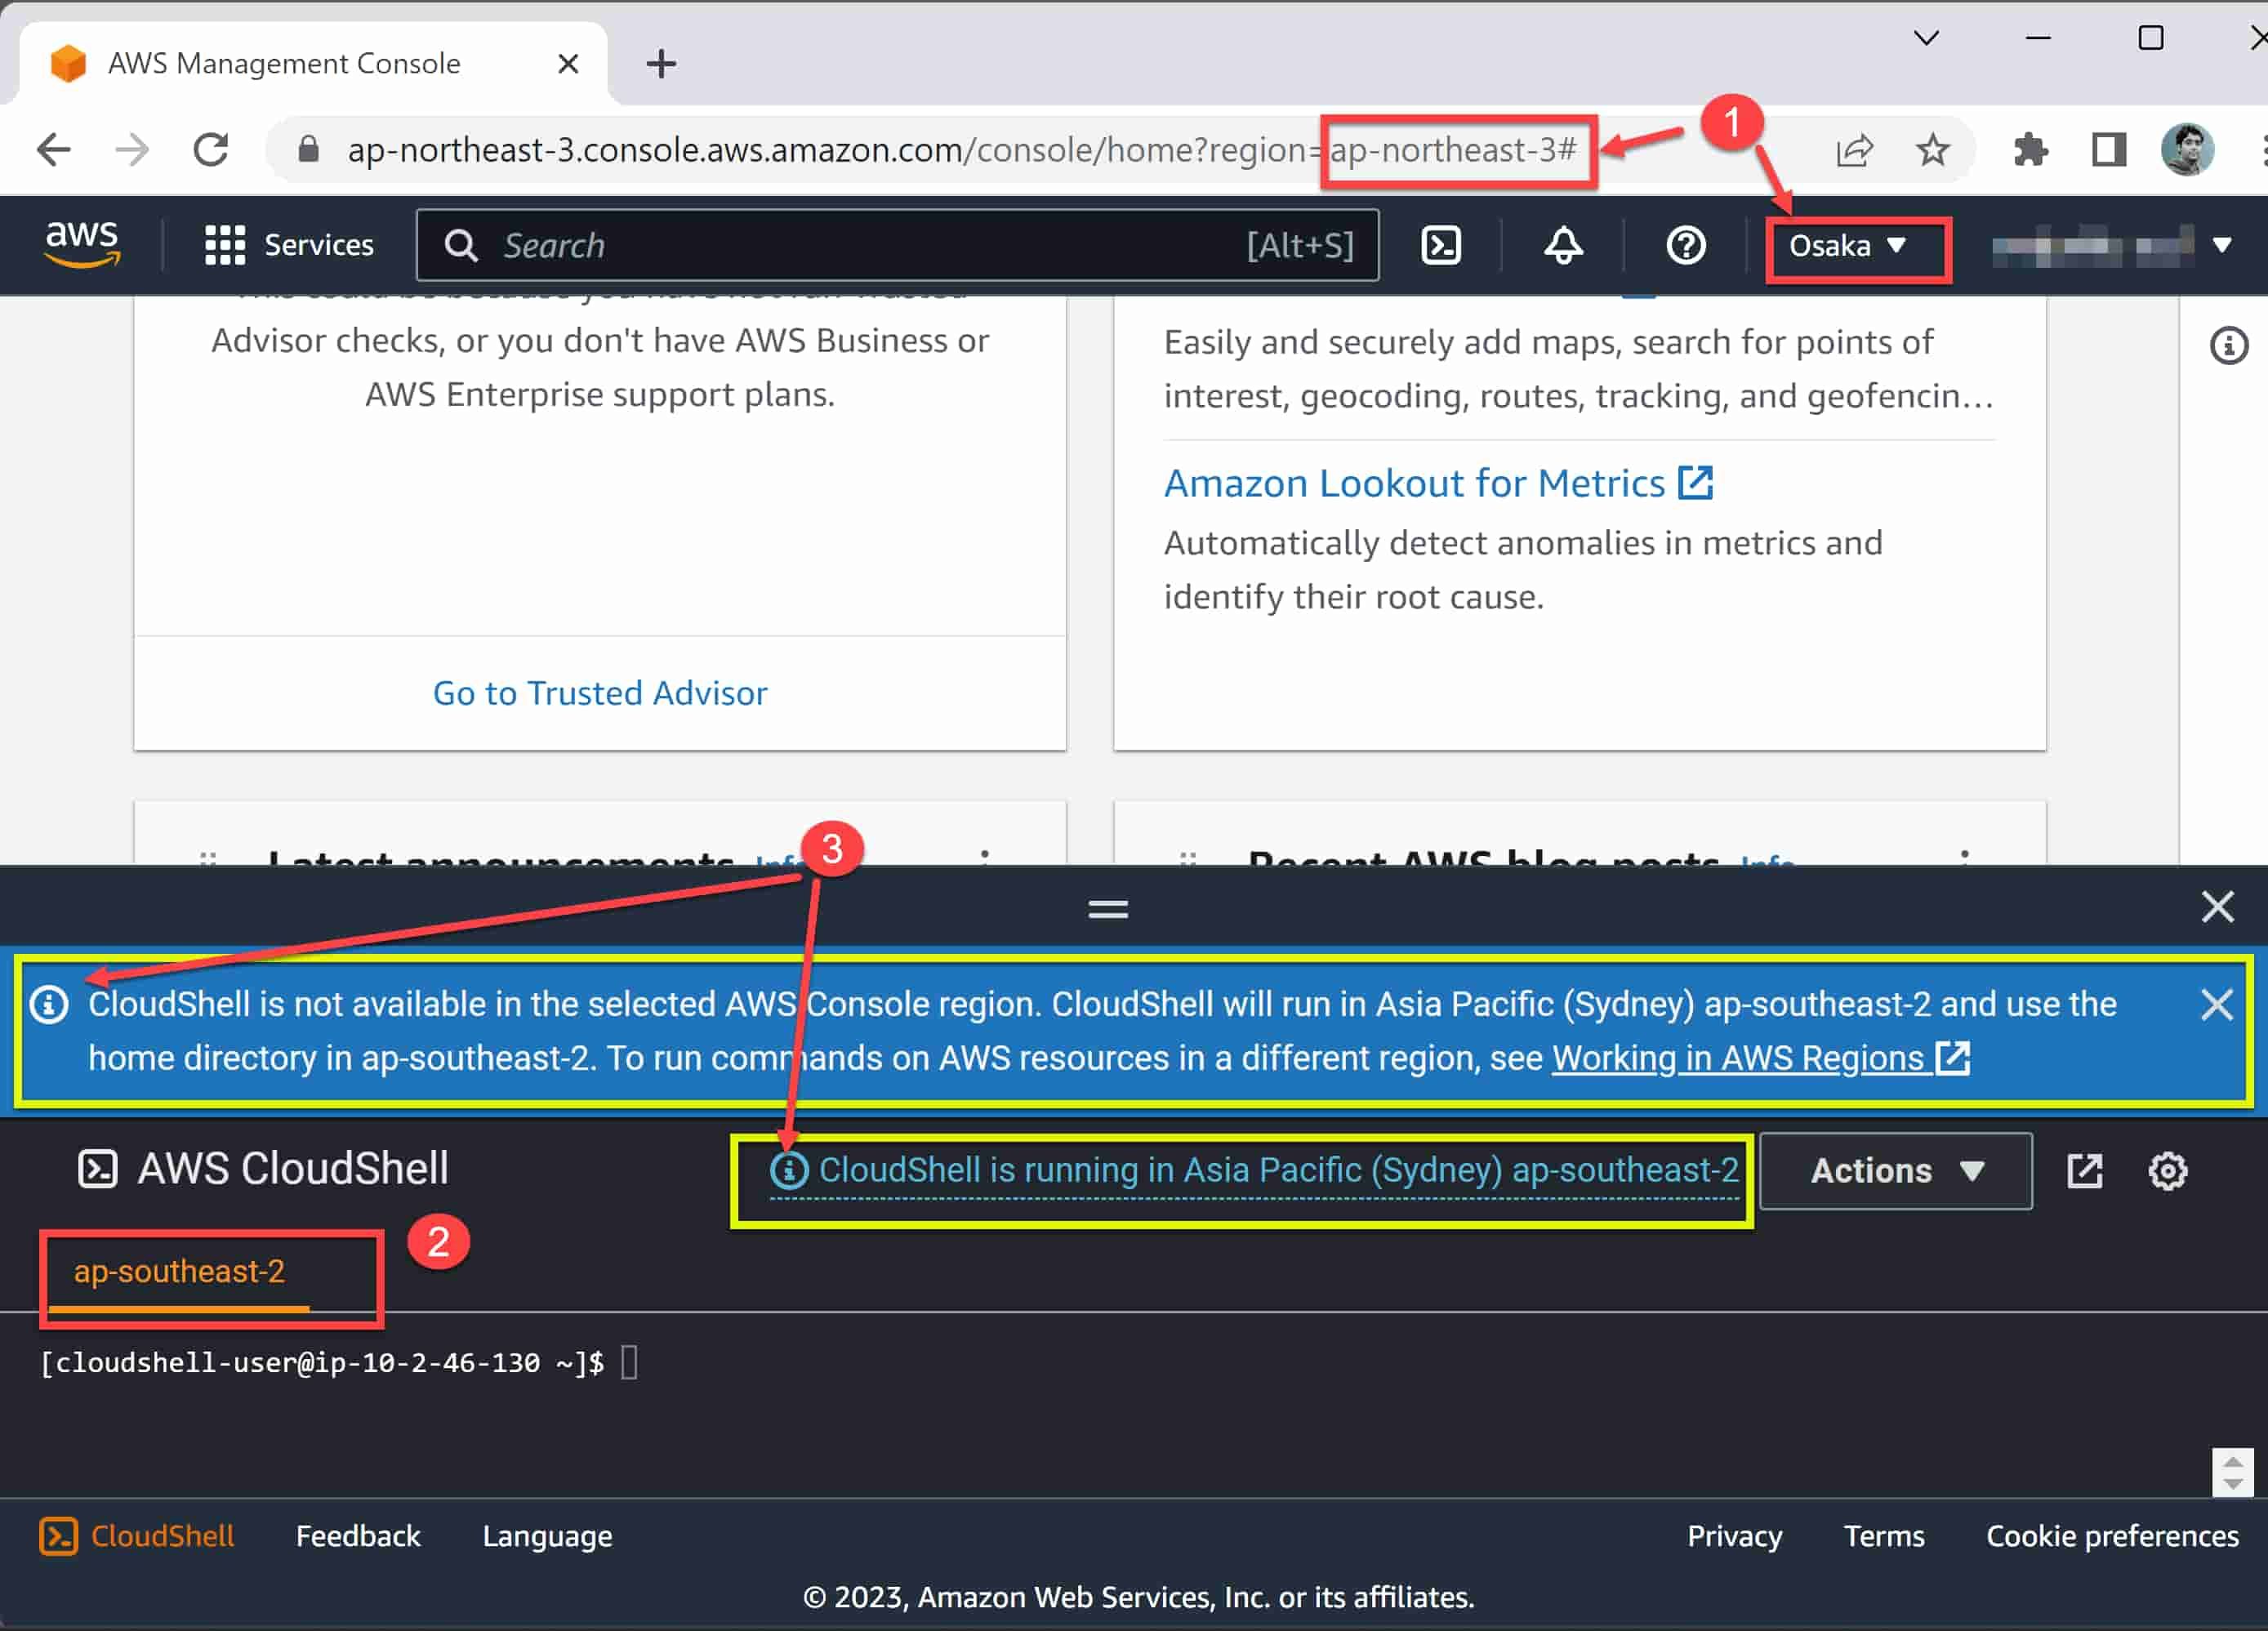
Task: Go to the AWS console home logo
Action: (x=82, y=245)
